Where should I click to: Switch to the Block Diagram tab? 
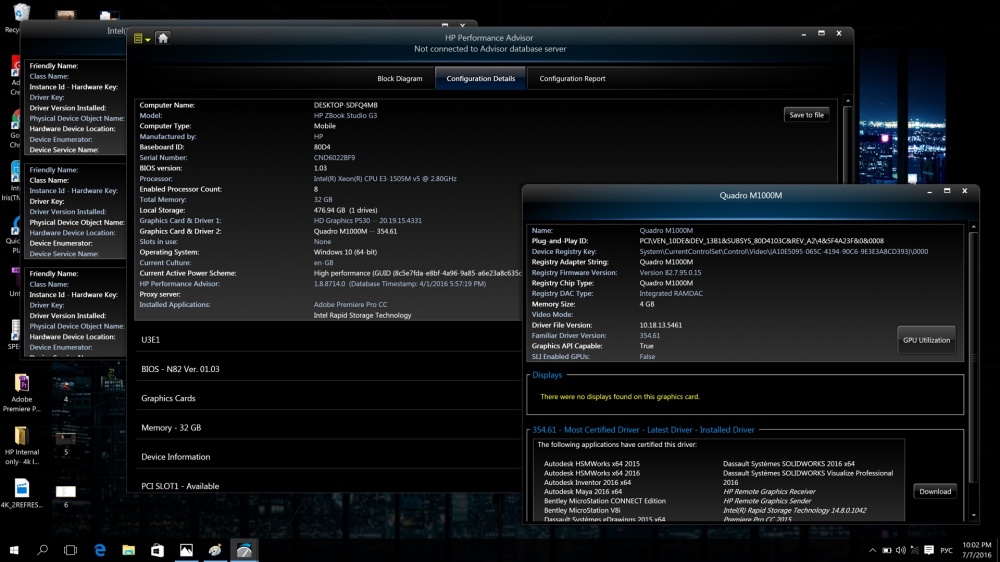pos(399,78)
